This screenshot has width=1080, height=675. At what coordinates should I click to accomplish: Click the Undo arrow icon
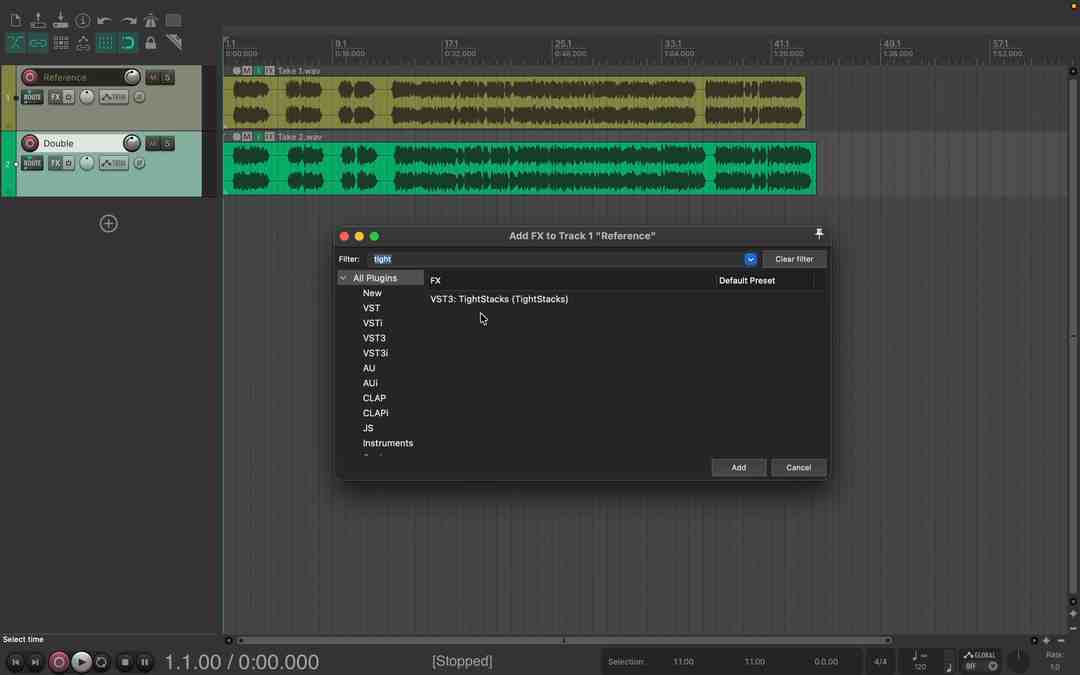[x=105, y=20]
